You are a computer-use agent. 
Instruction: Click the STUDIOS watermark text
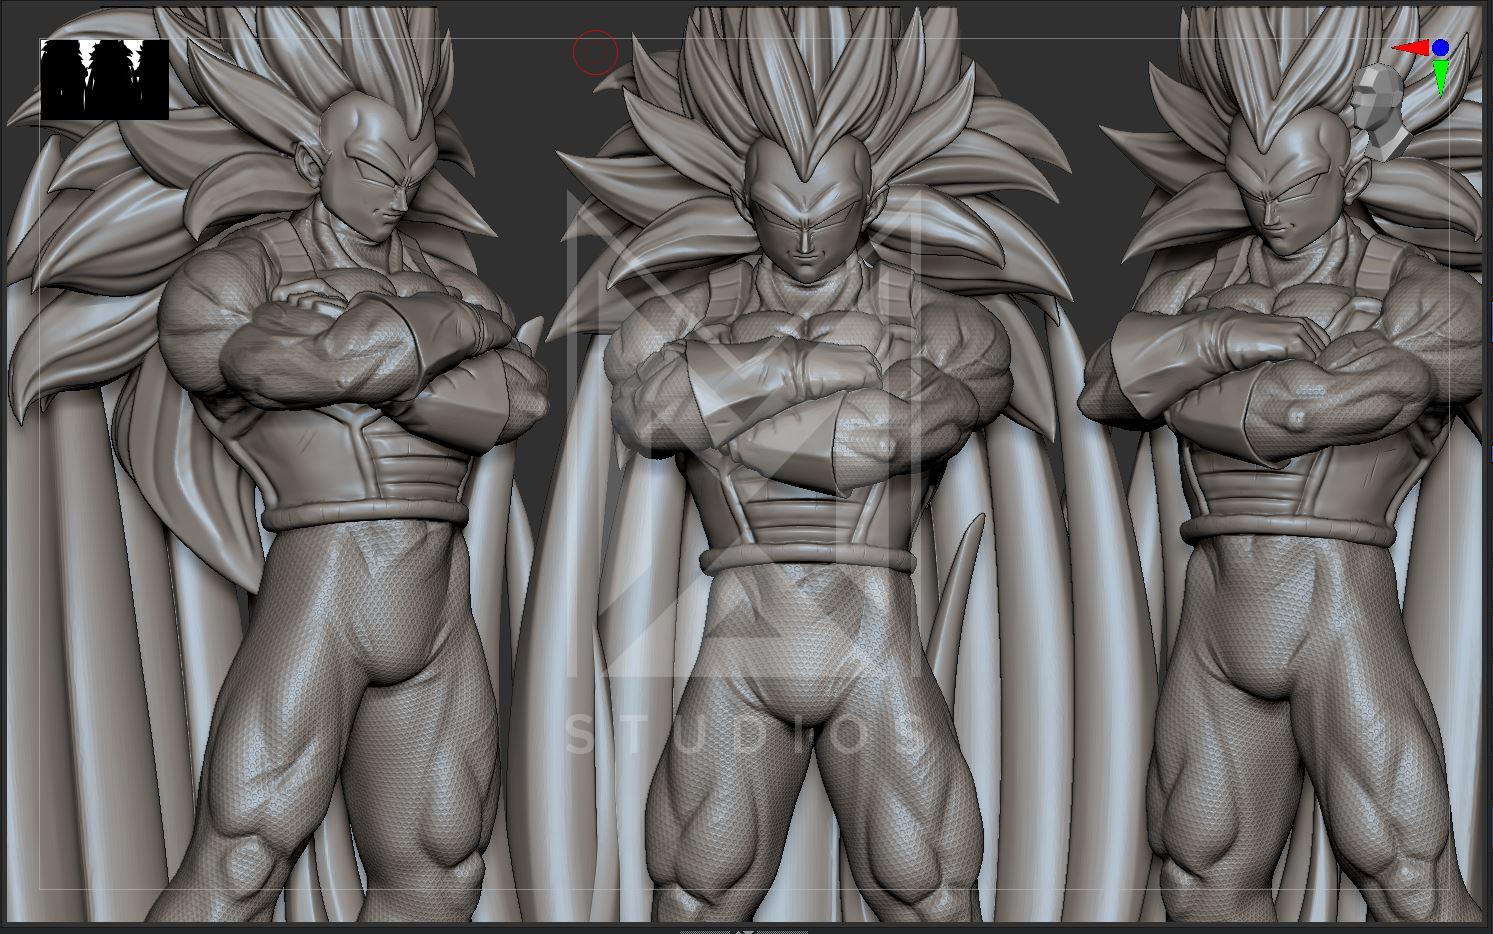[x=745, y=734]
